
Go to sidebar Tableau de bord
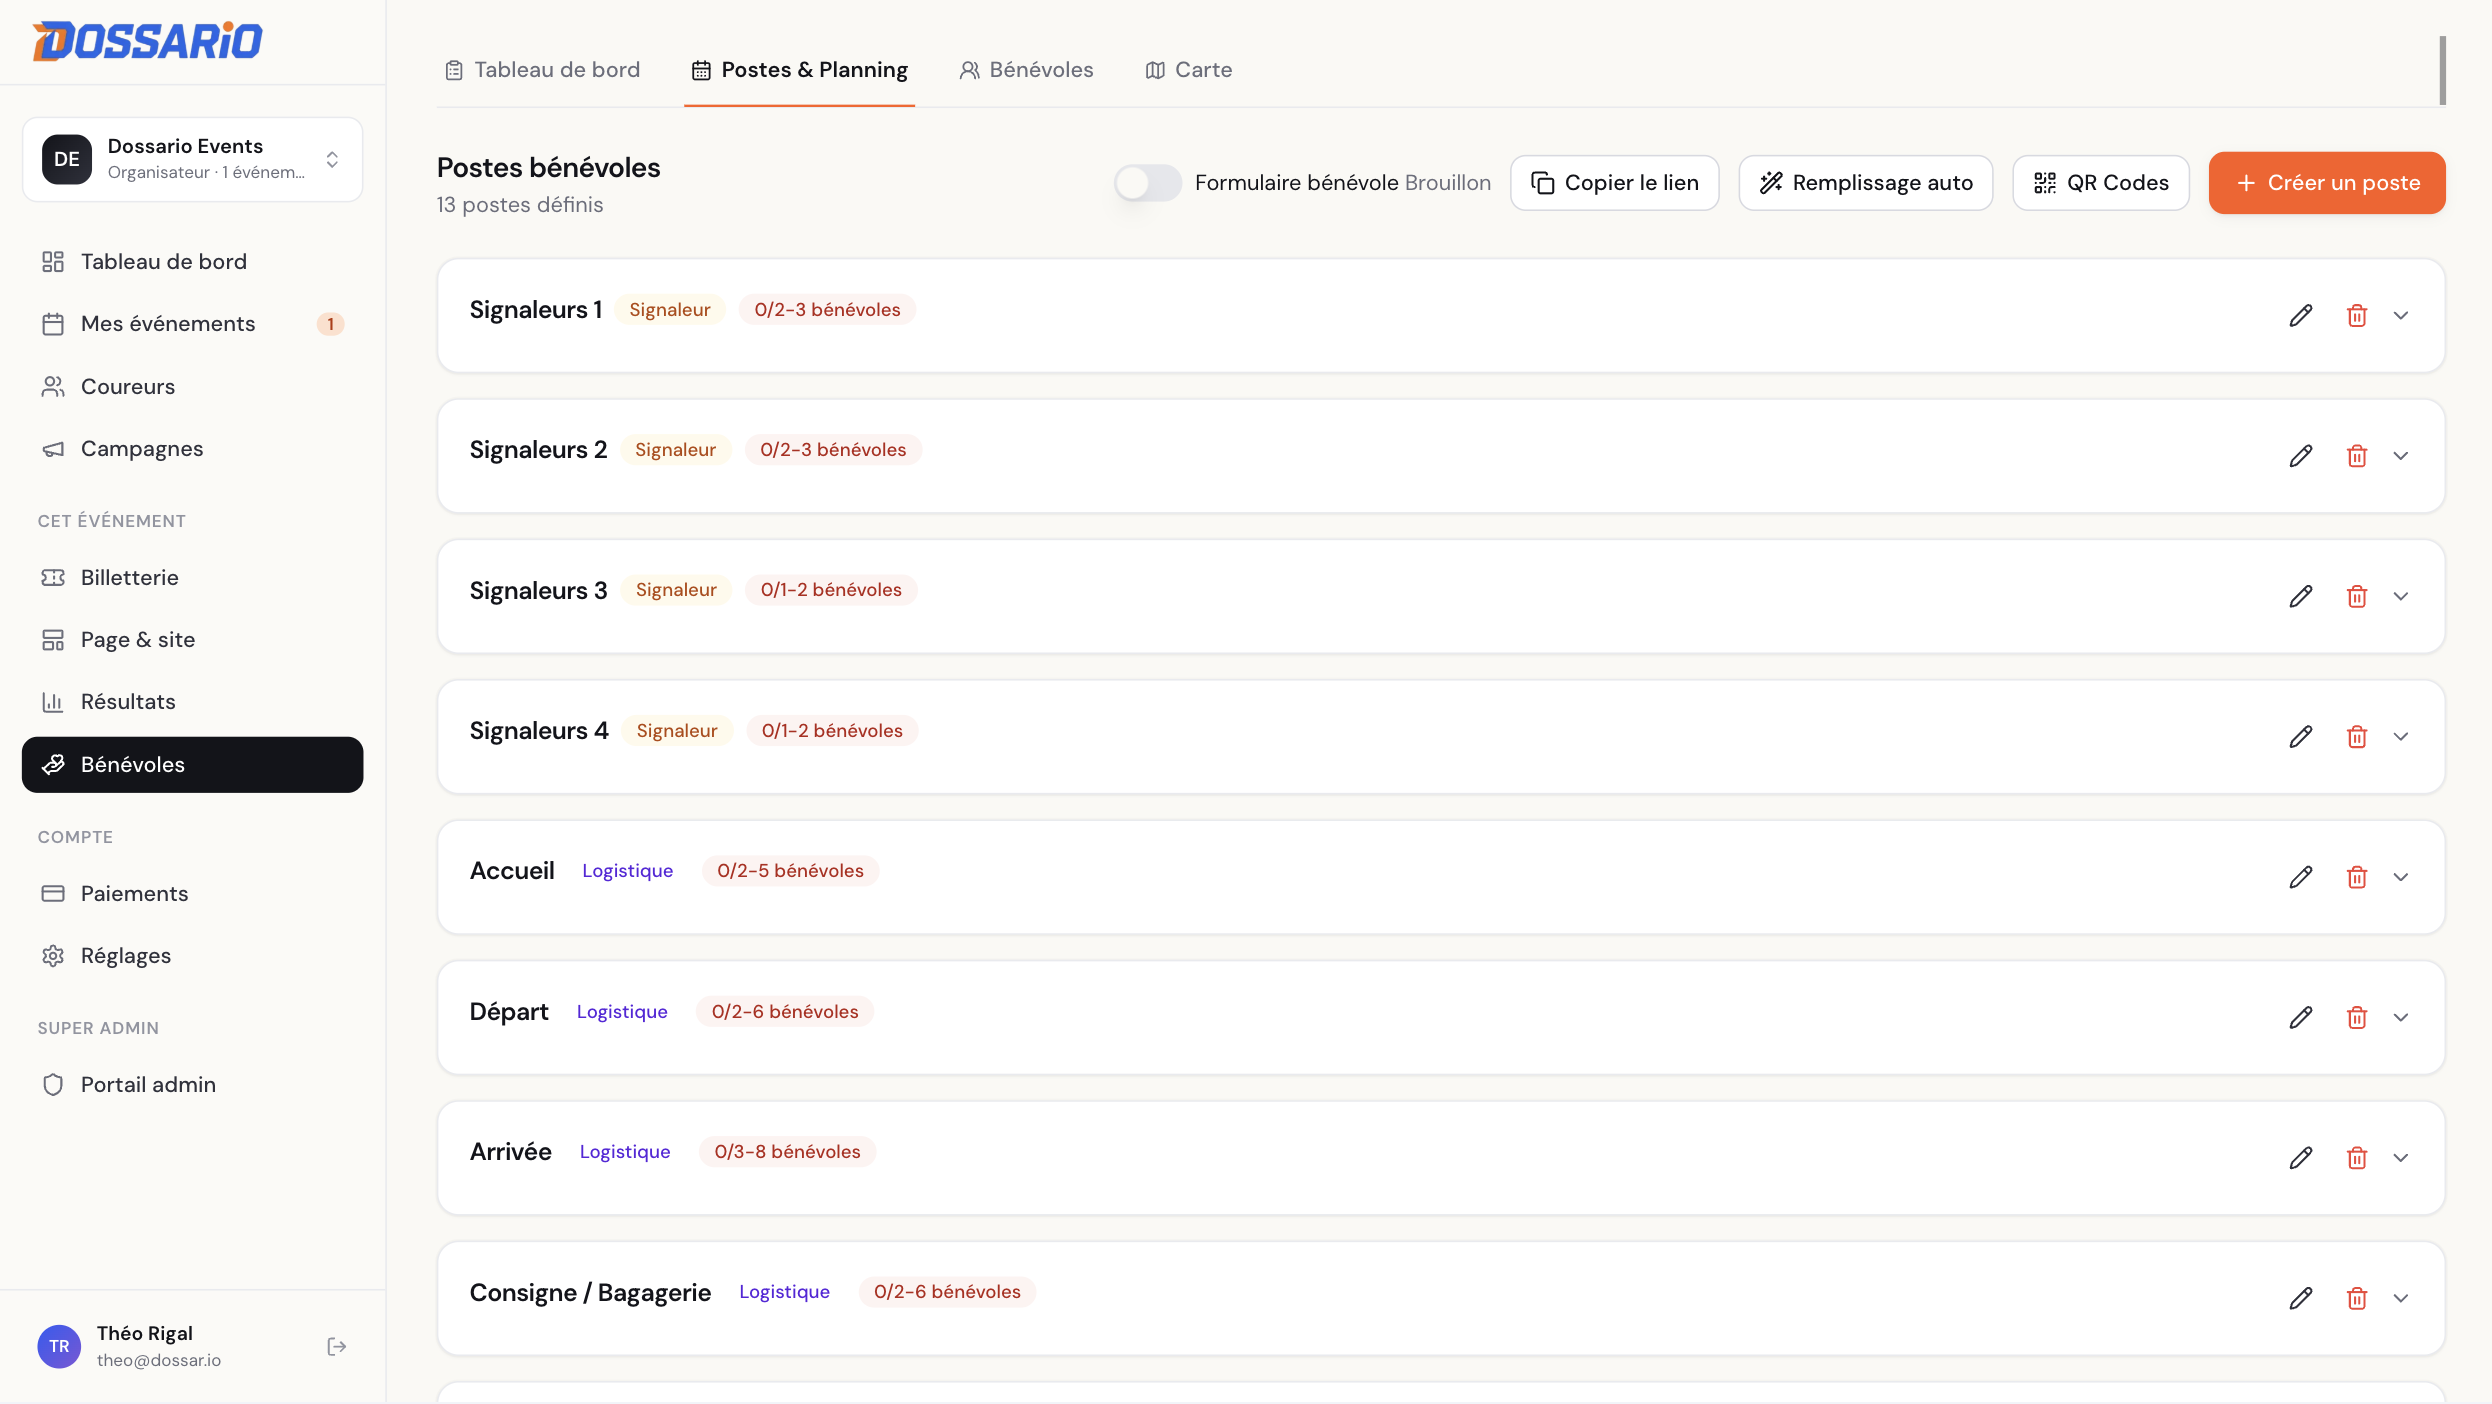pyautogui.click(x=192, y=262)
